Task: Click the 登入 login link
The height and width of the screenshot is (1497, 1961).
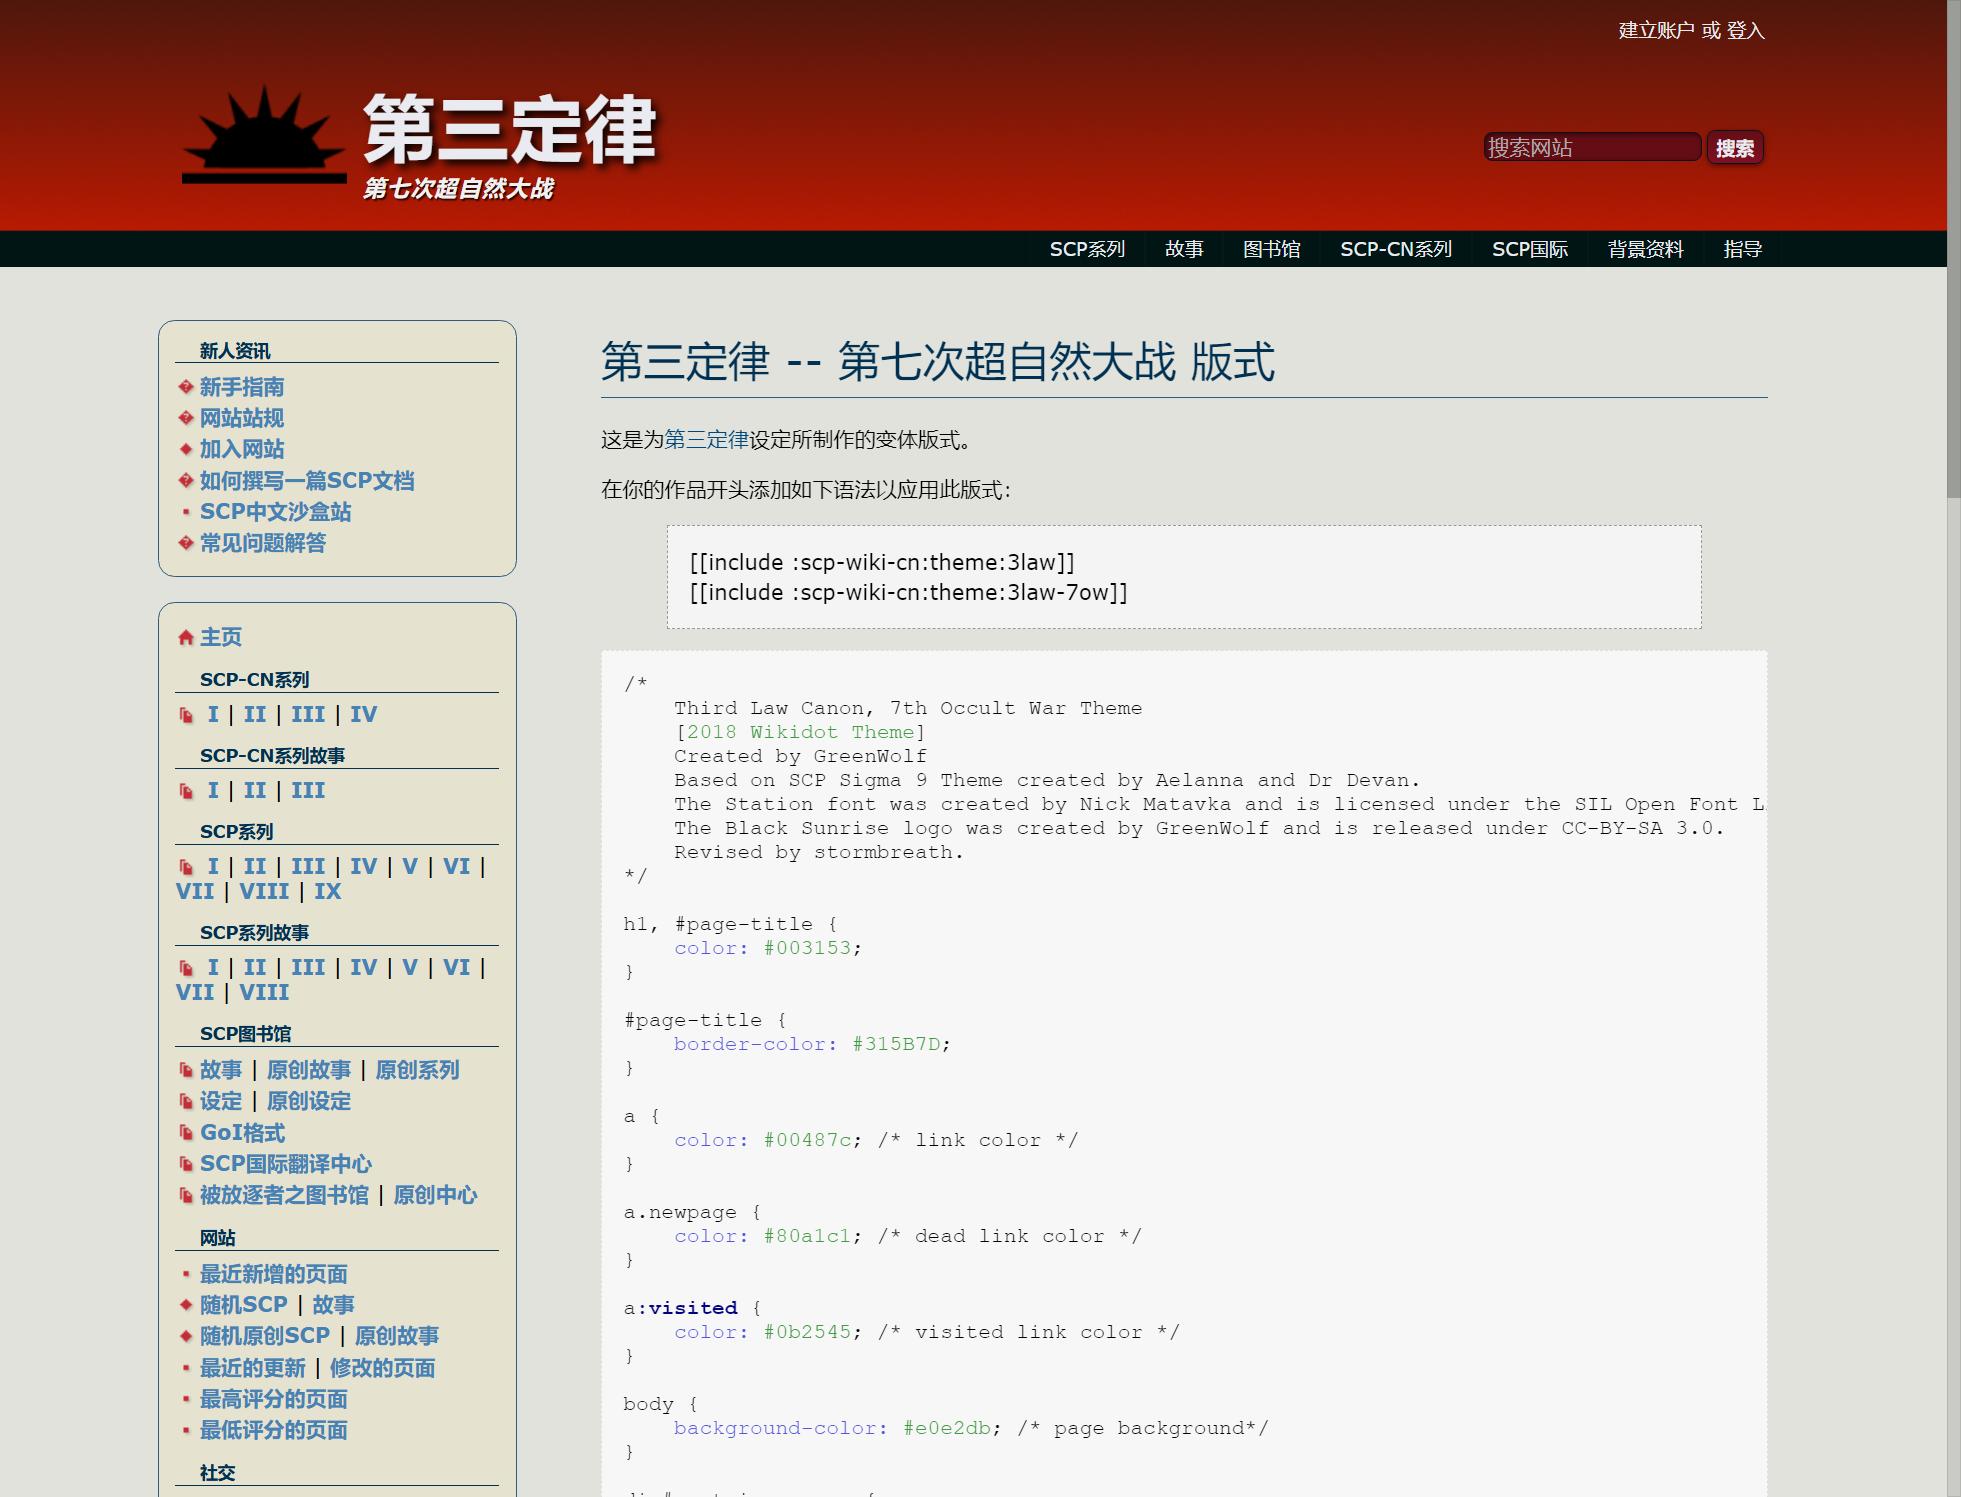Action: pyautogui.click(x=1745, y=31)
